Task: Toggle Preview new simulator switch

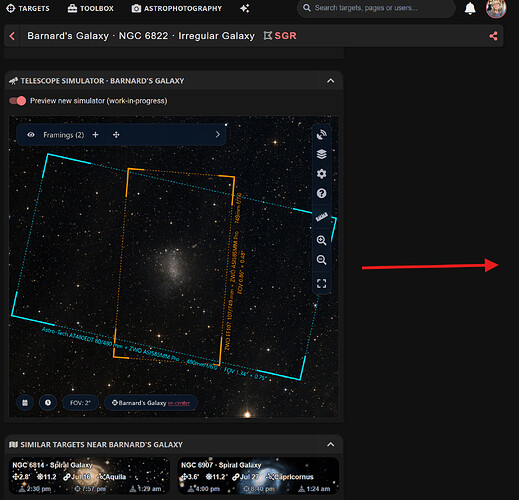Action: click(x=18, y=101)
